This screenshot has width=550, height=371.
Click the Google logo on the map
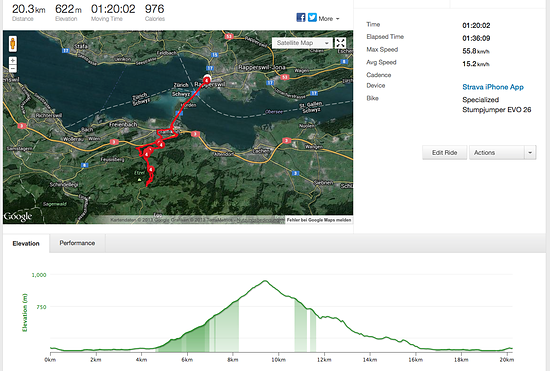[18, 216]
